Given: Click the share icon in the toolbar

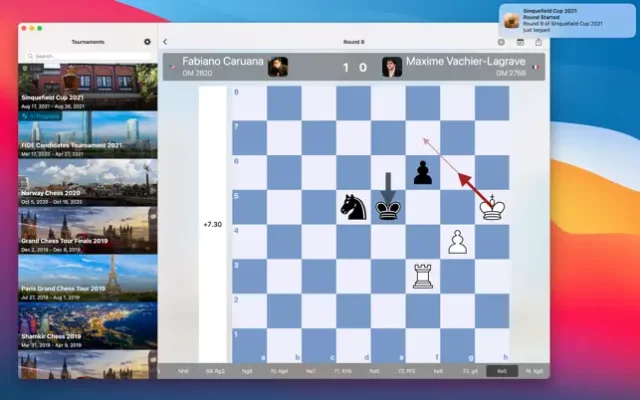Looking at the screenshot, I should pos(540,42).
